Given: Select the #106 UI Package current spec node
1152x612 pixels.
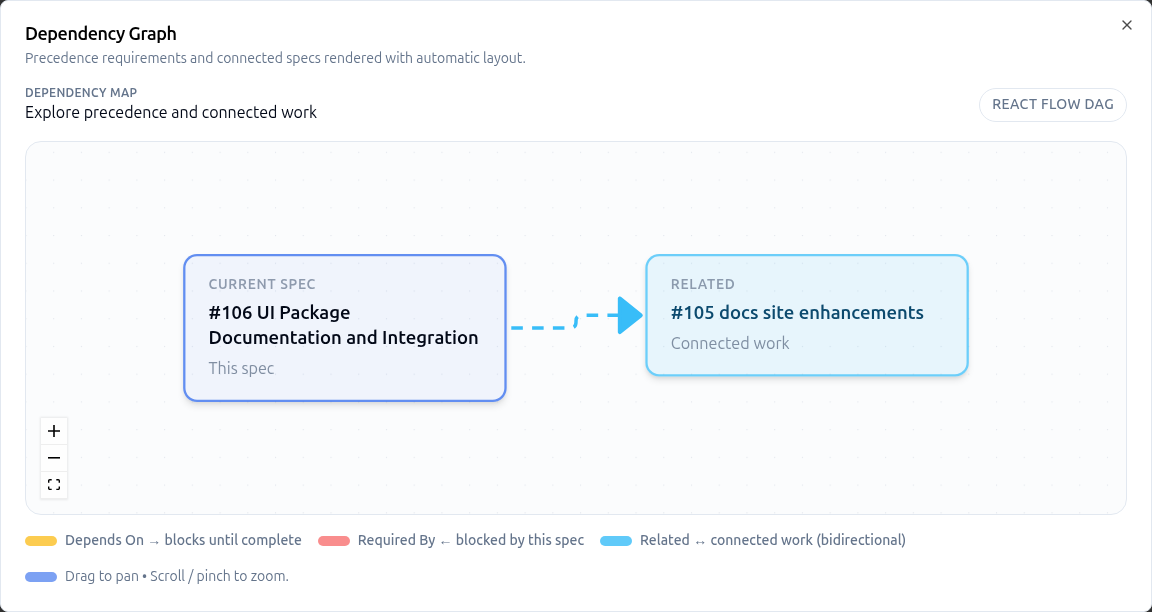Looking at the screenshot, I should [344, 327].
